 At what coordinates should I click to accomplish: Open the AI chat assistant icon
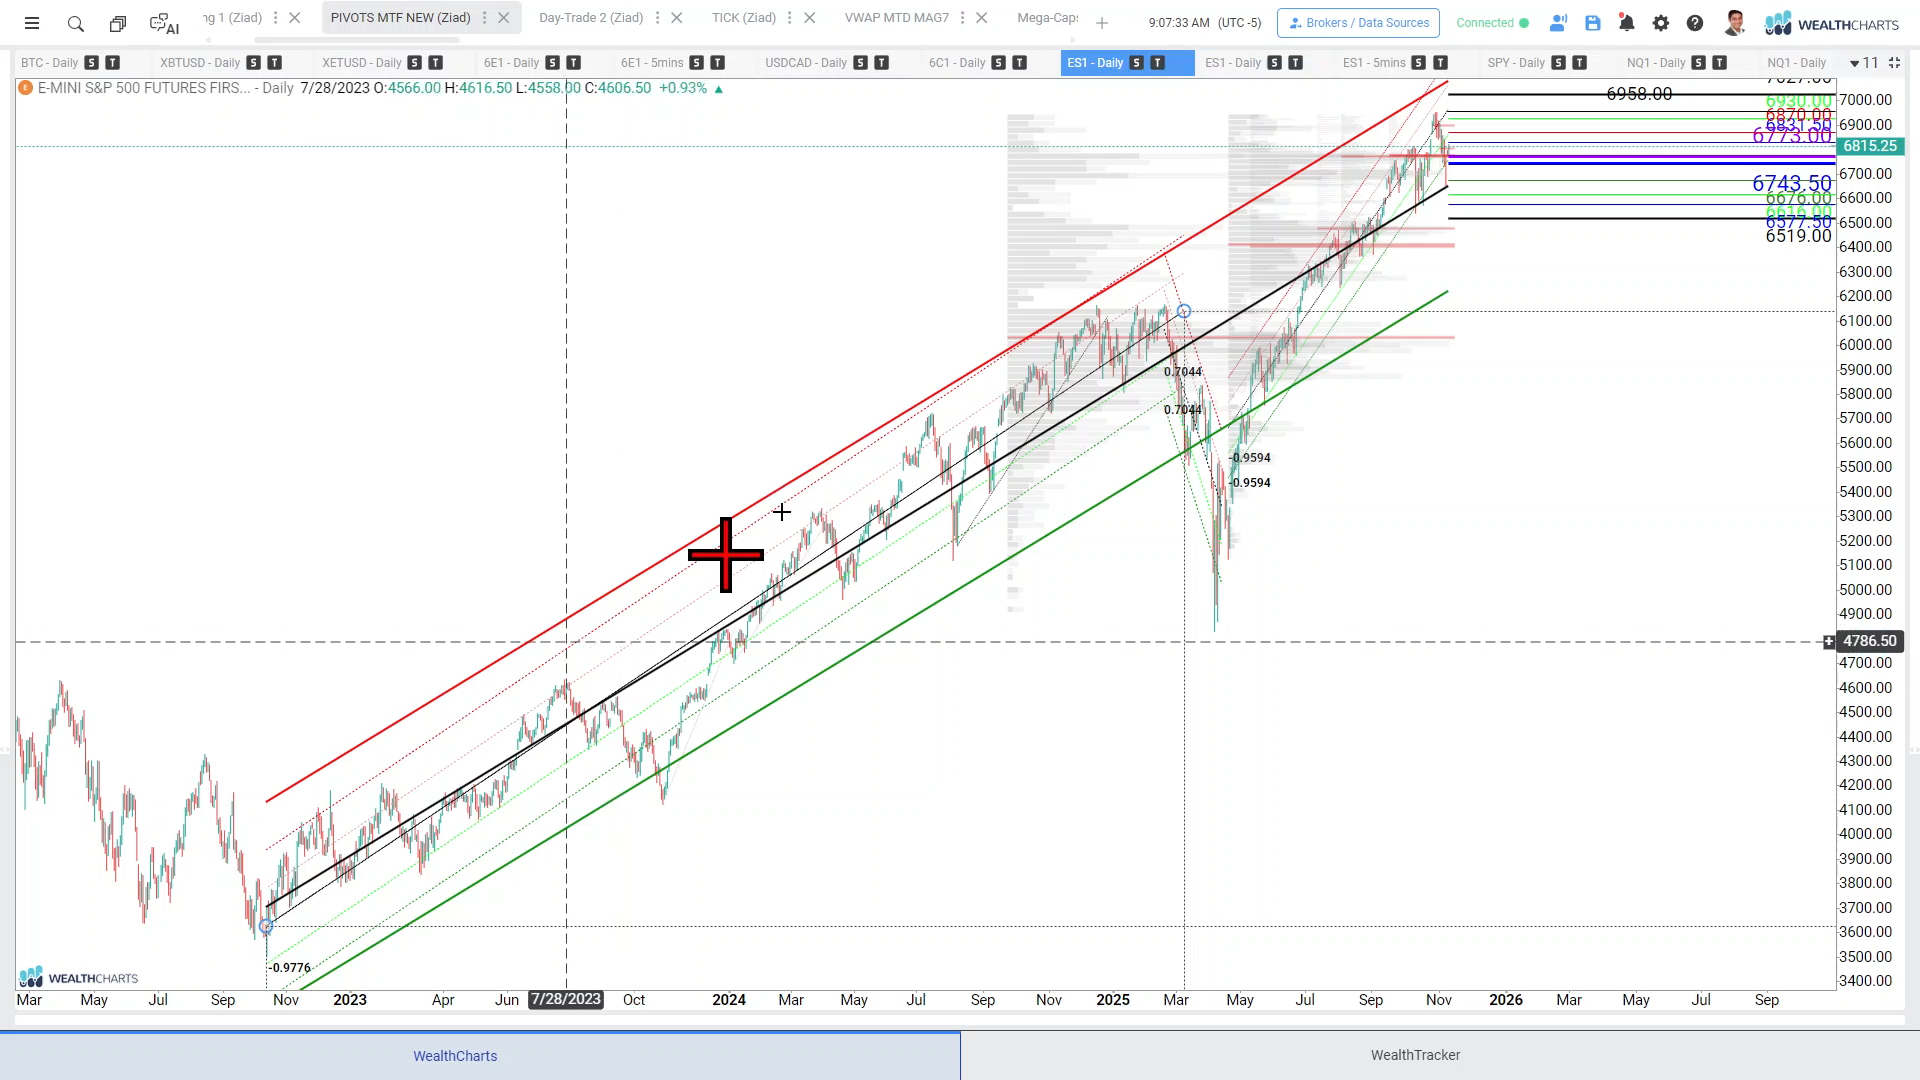163,23
